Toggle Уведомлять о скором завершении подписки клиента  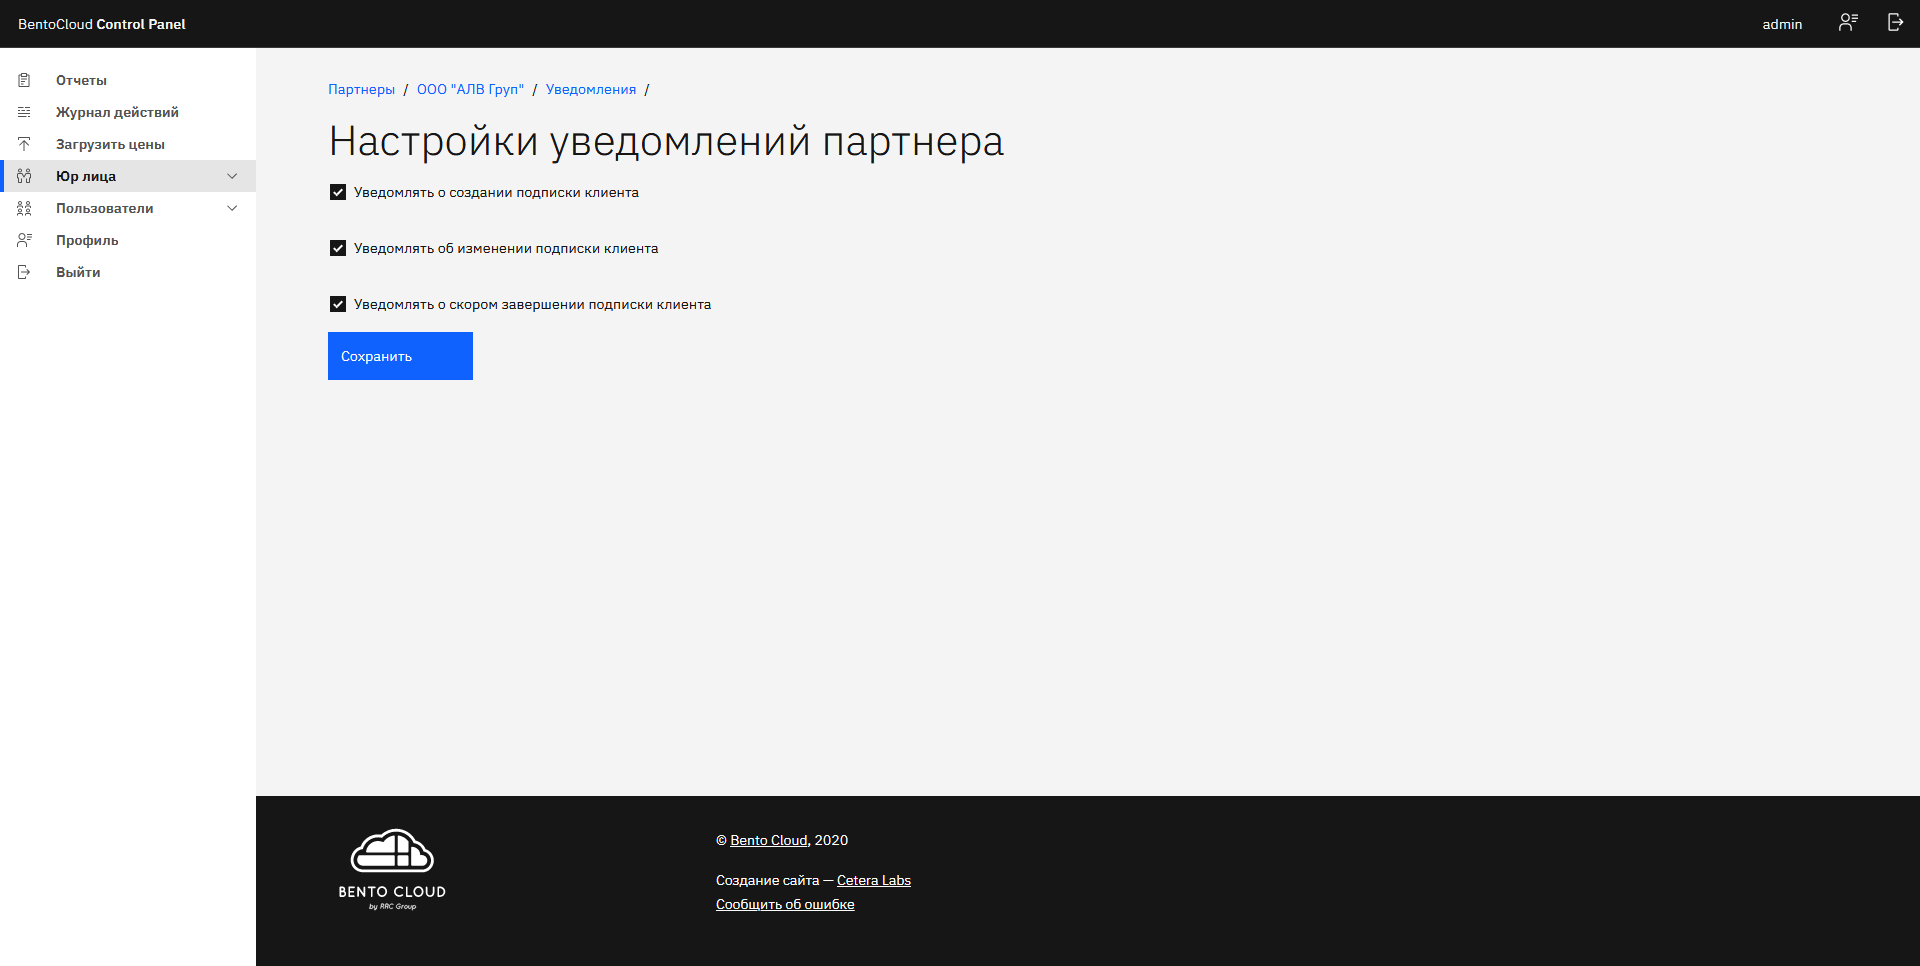click(x=338, y=304)
